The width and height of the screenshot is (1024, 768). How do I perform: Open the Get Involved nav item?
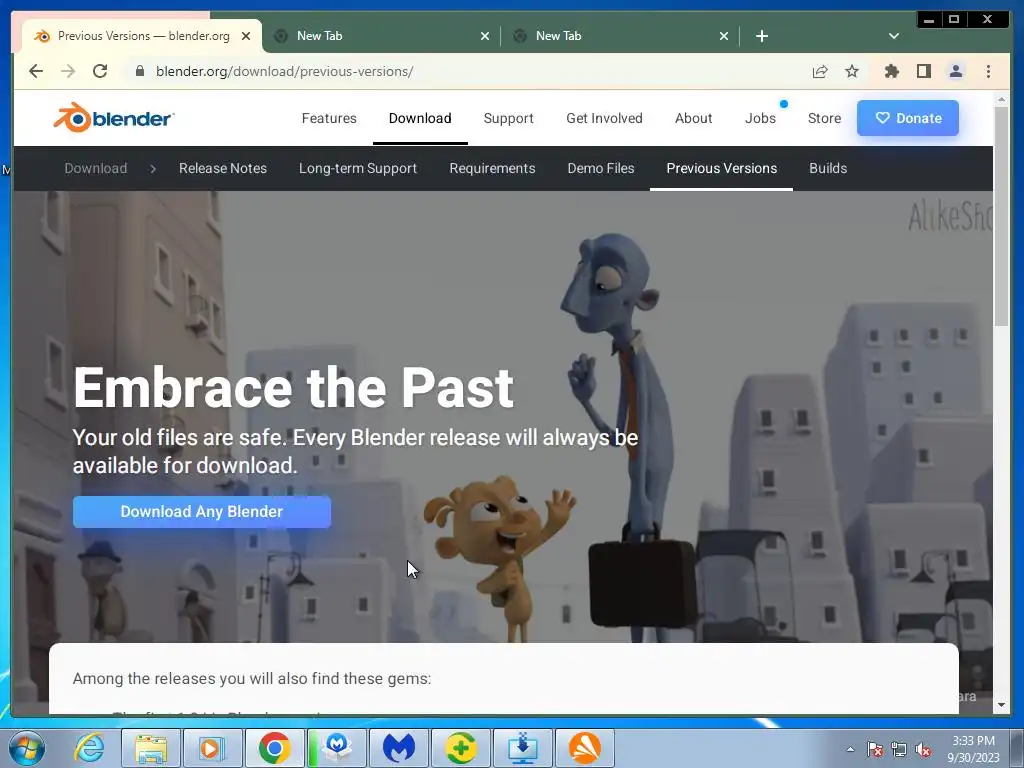point(604,118)
